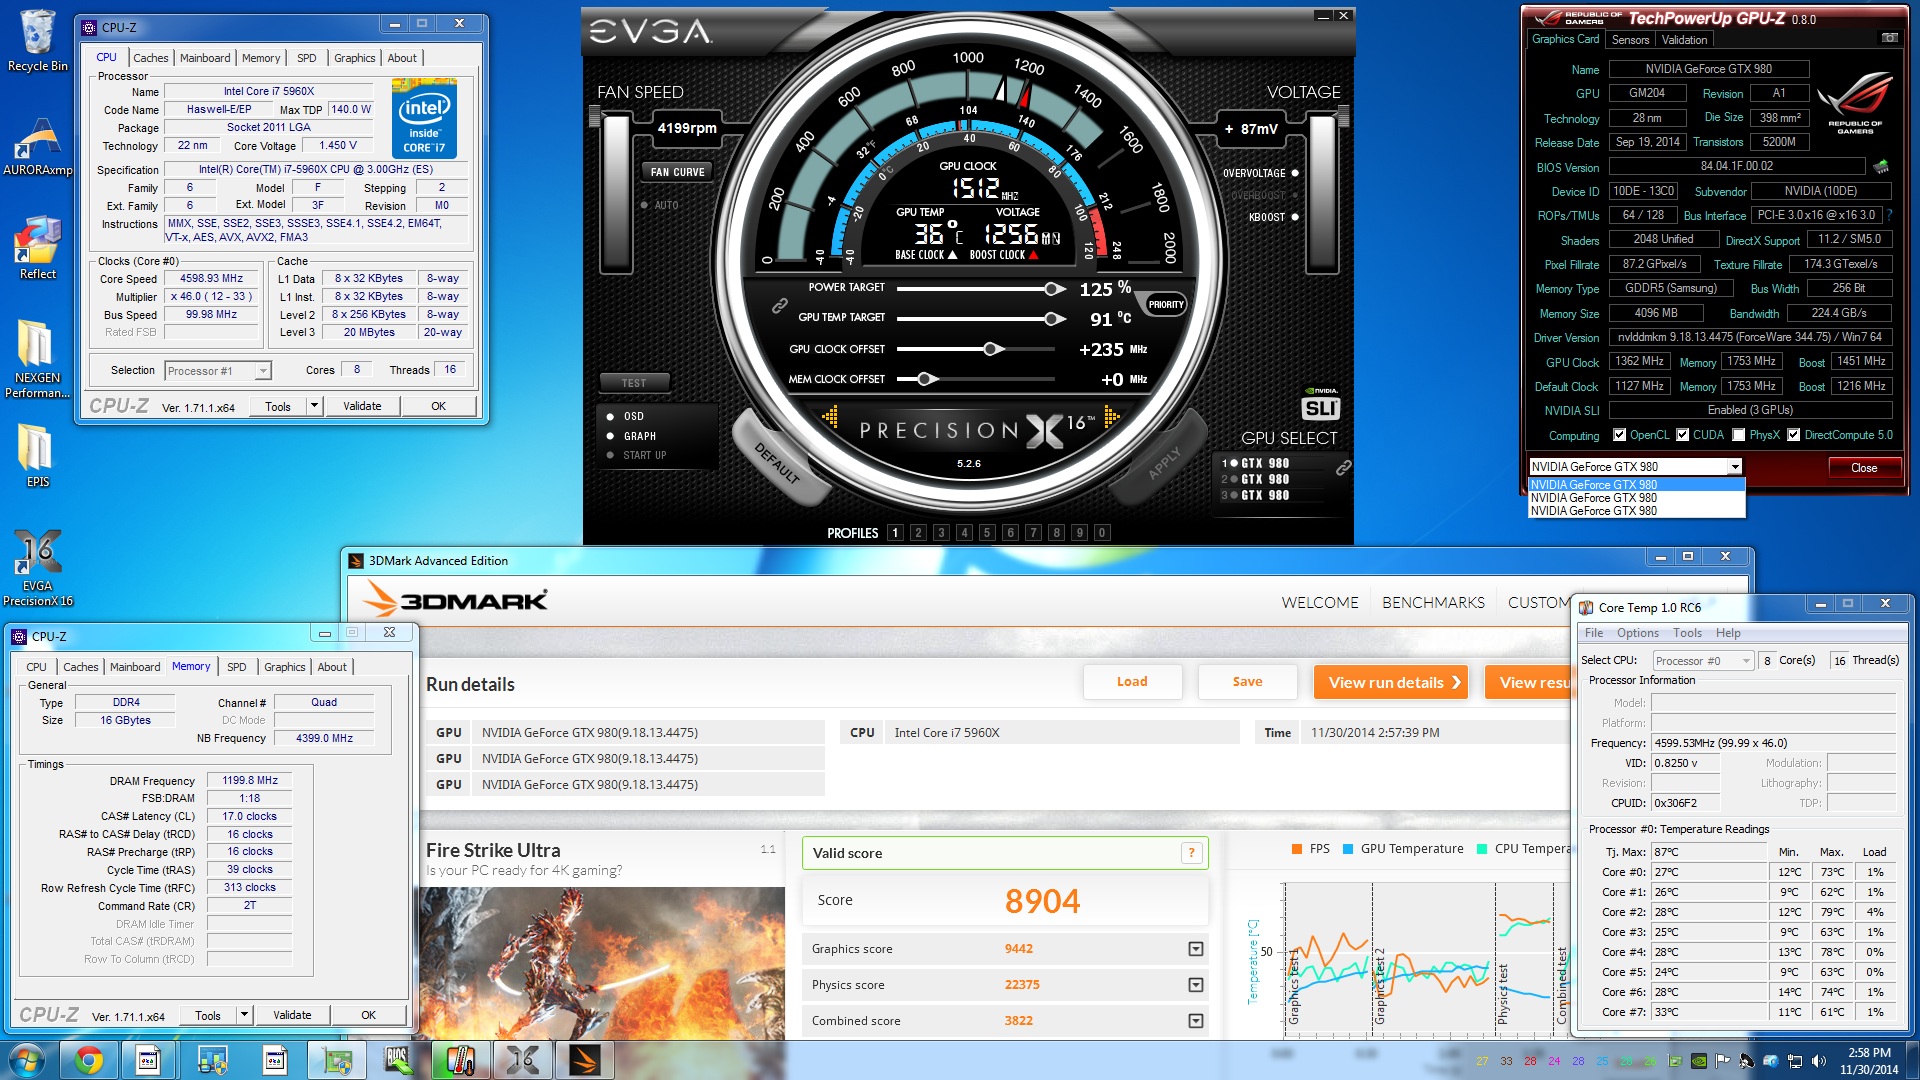Click the BIOS save icon in GPU-Z

(x=1881, y=166)
